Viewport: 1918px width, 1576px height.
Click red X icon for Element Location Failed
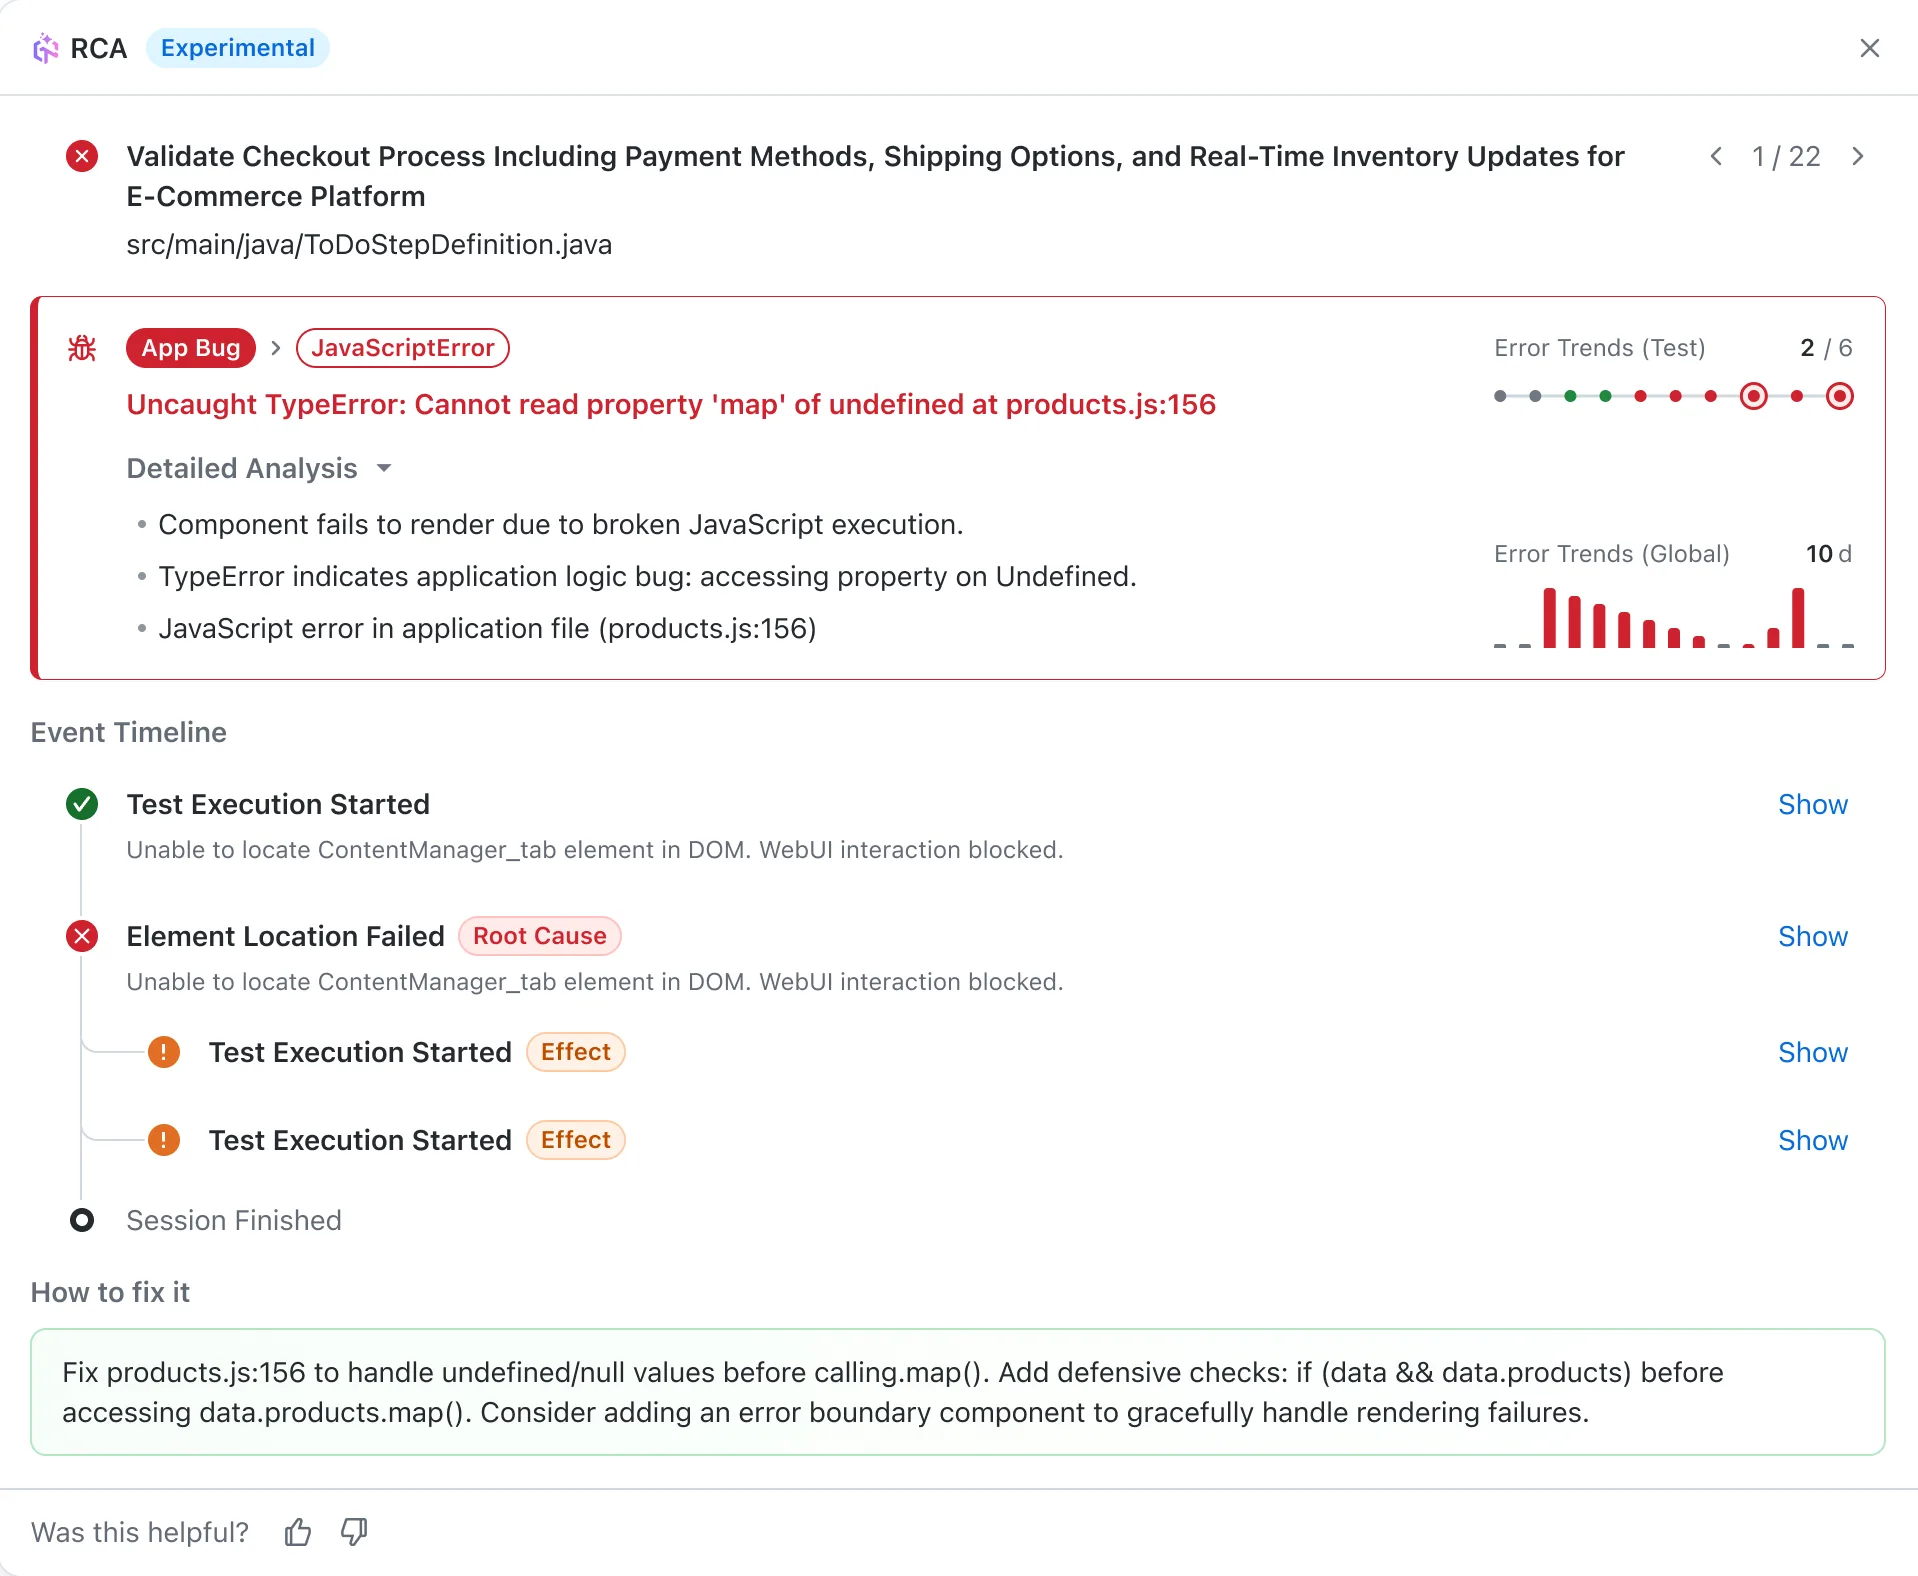coord(82,936)
